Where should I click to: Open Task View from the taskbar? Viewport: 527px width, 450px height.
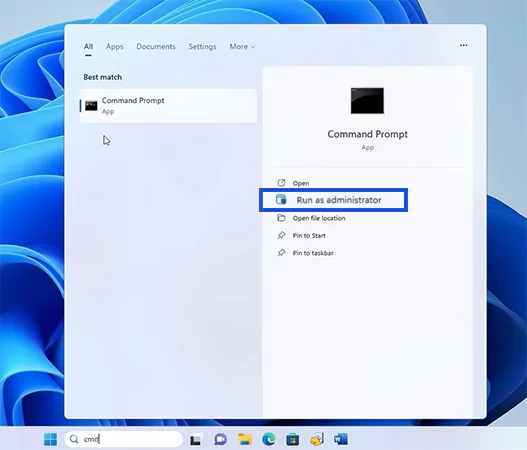(195, 440)
